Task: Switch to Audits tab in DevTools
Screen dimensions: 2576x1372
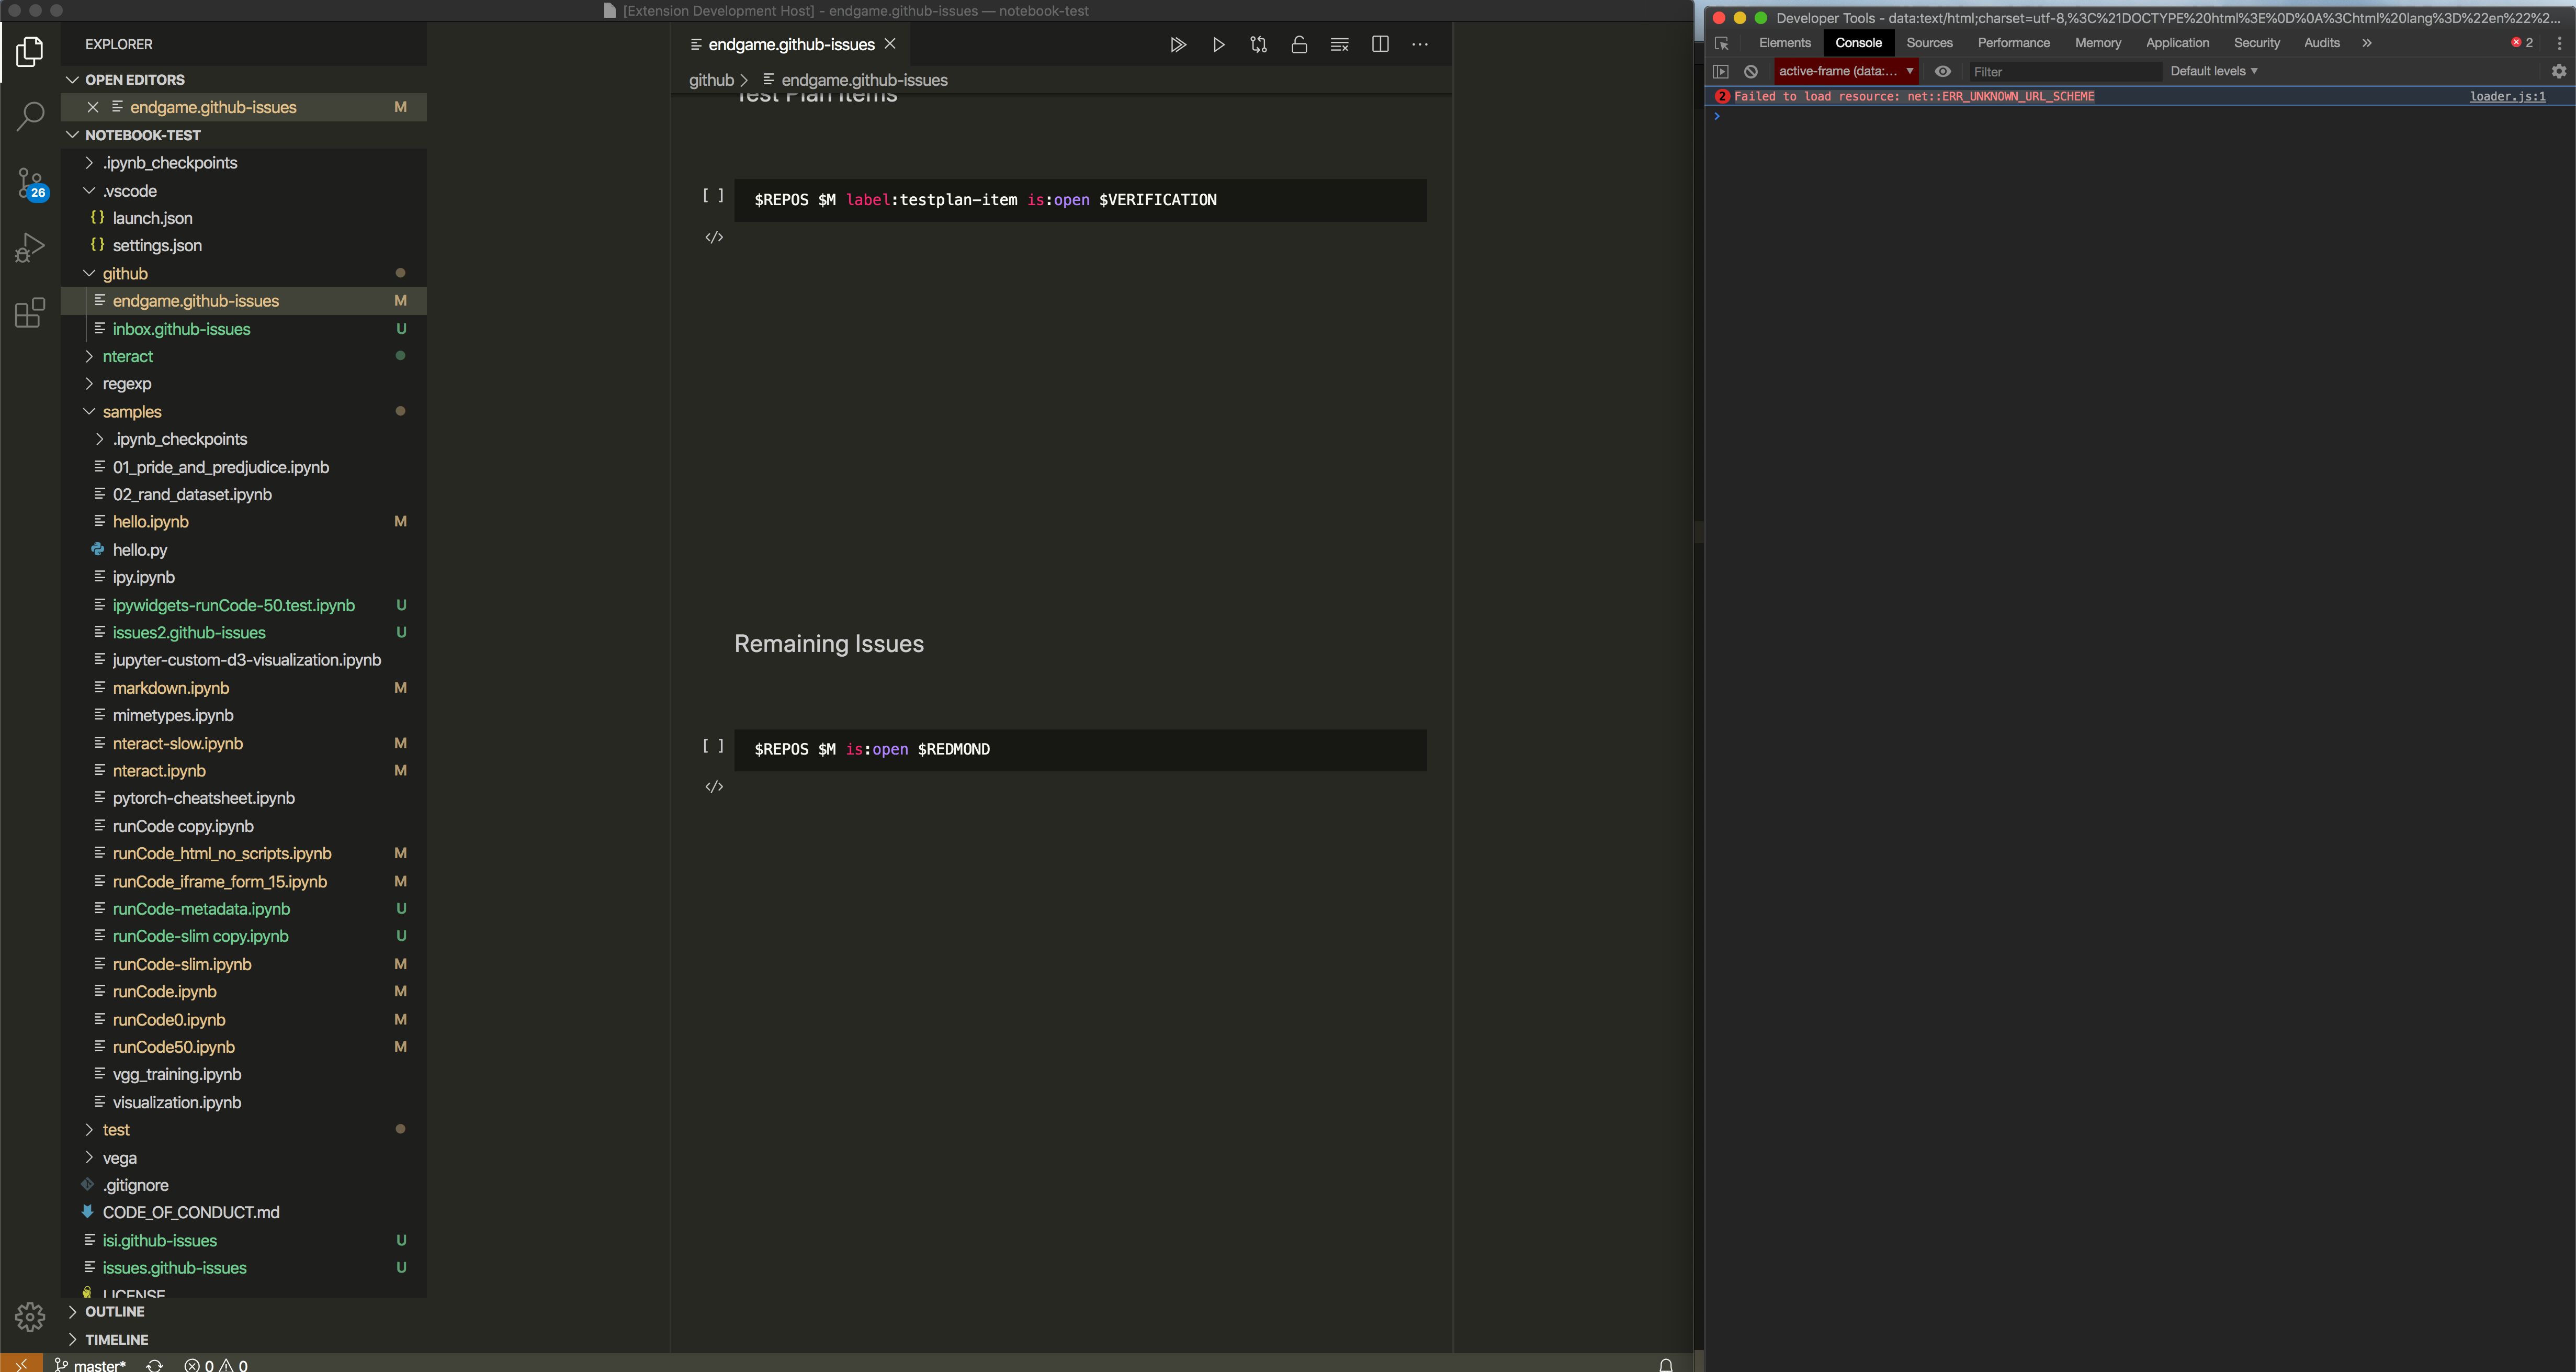Action: coord(2321,43)
